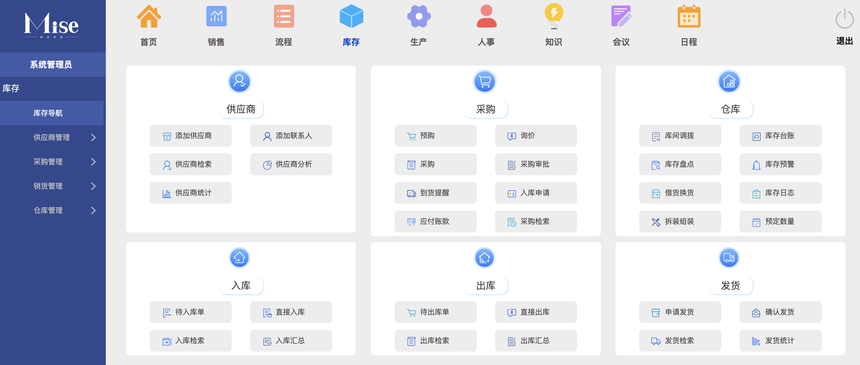
Task: Click the 采购 shopping cart circular icon
Action: [x=485, y=81]
